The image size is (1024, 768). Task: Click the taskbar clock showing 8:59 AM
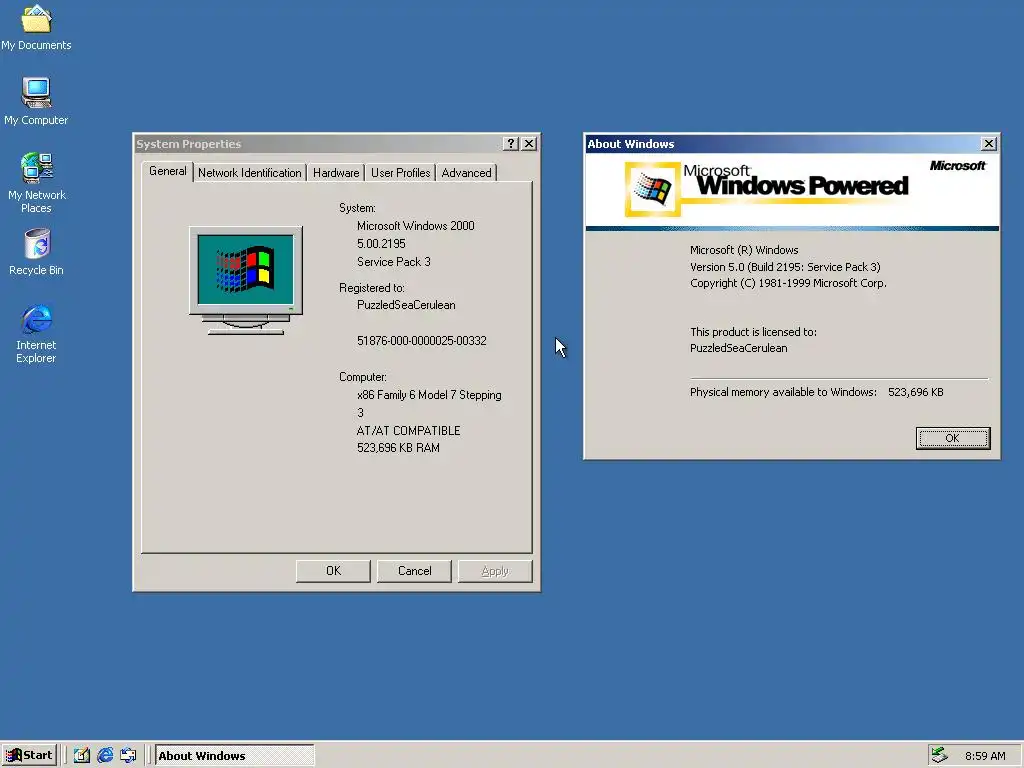pyautogui.click(x=985, y=756)
